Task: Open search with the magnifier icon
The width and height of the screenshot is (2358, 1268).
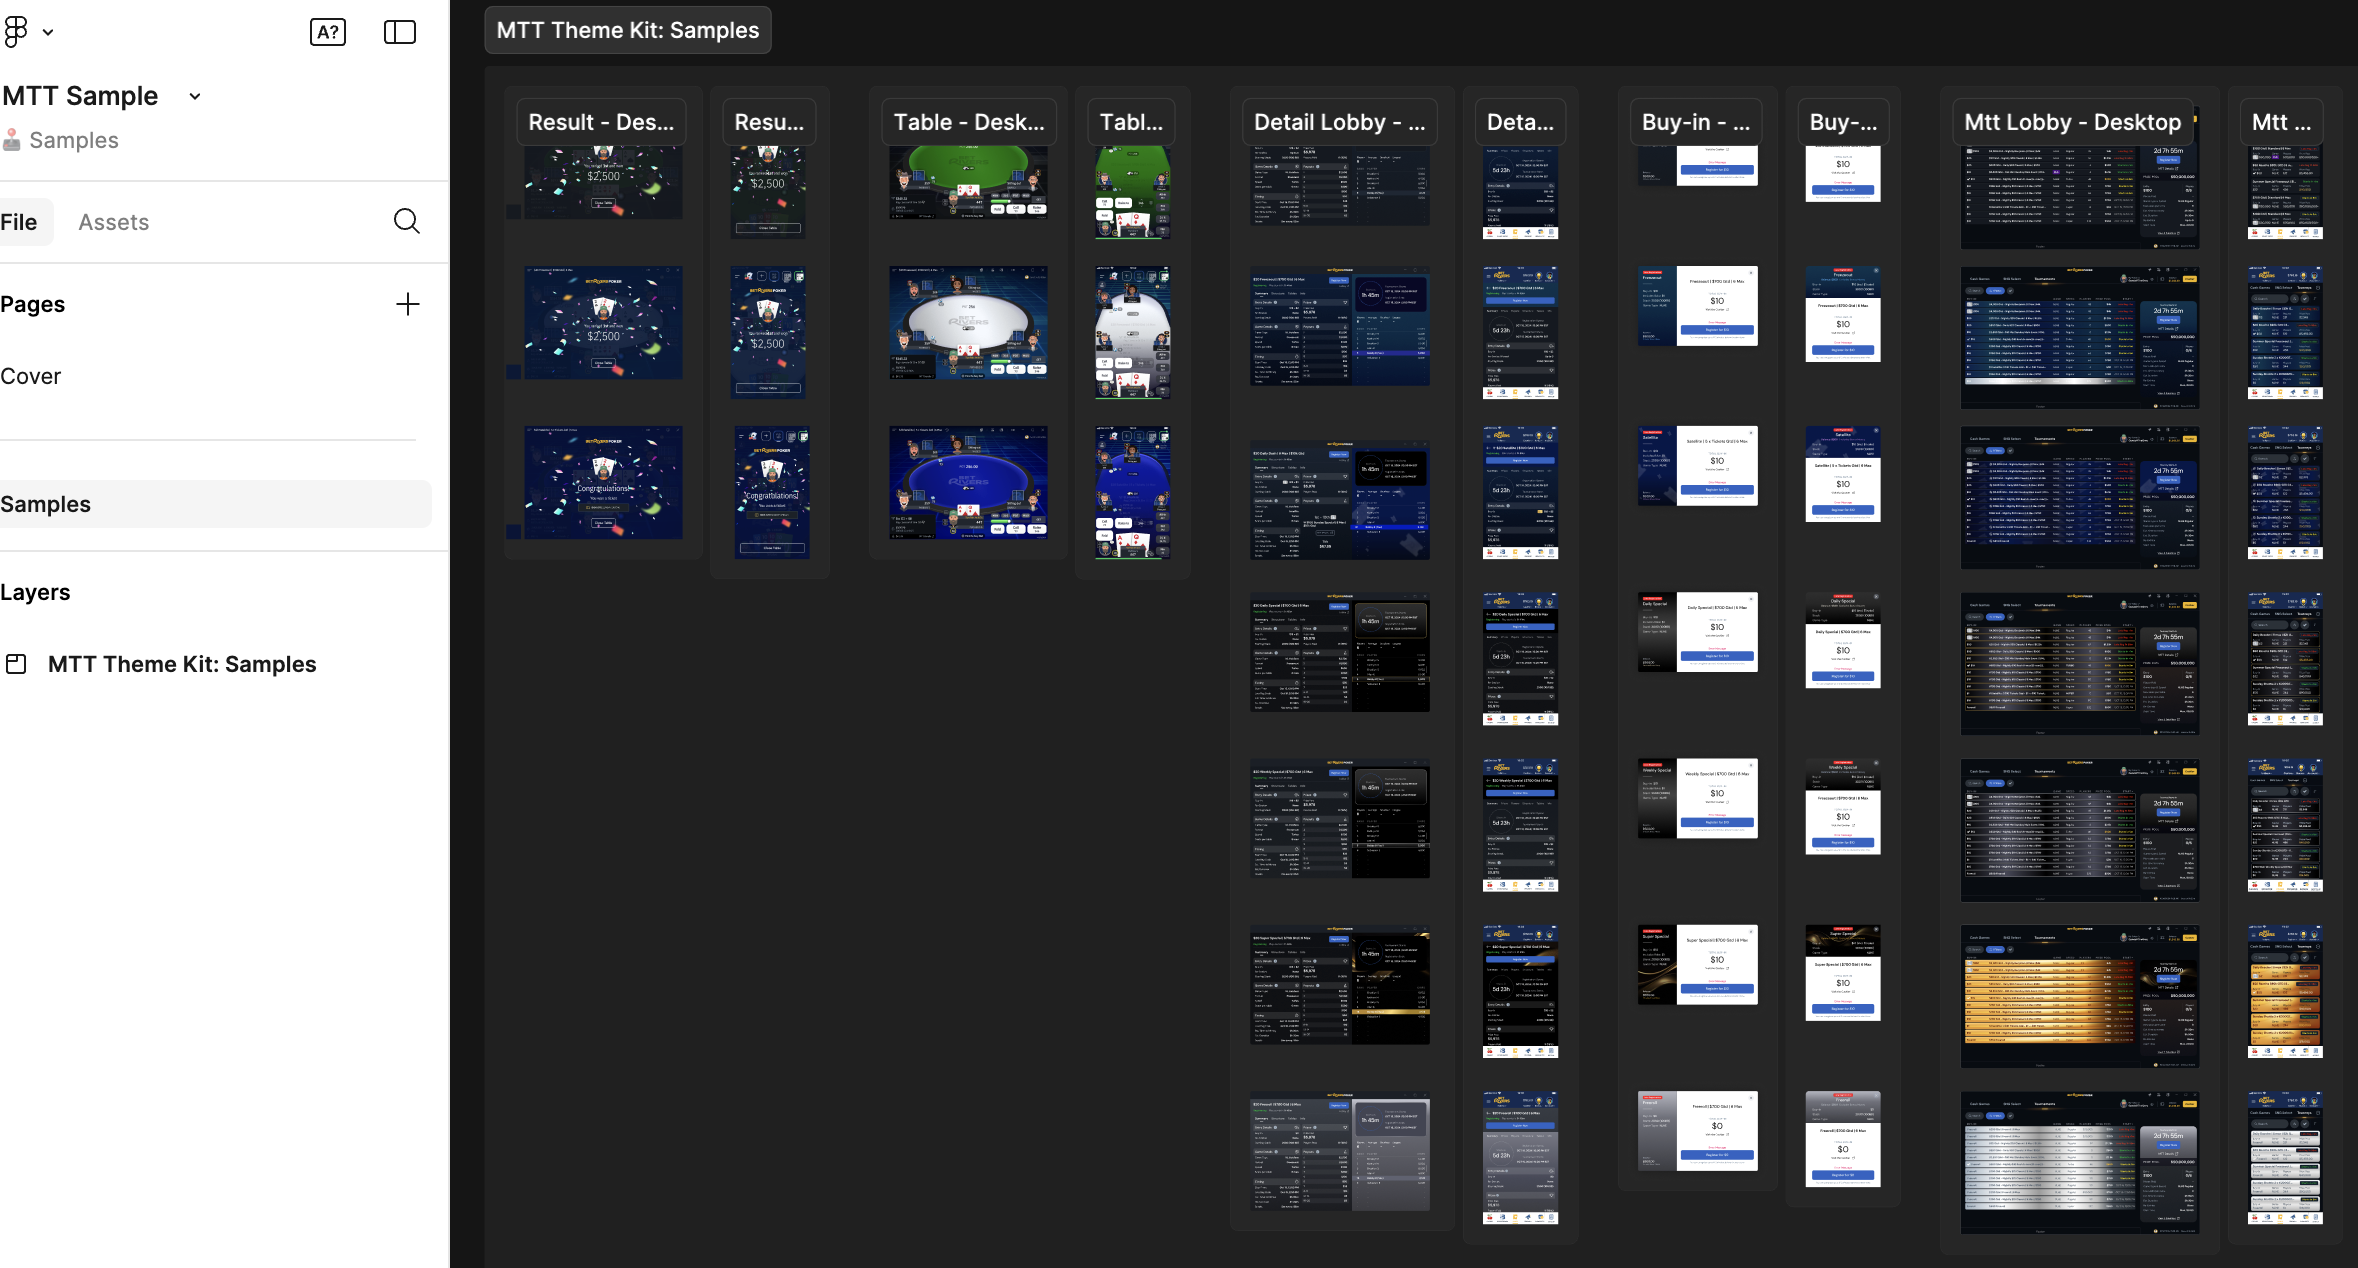Action: [406, 221]
